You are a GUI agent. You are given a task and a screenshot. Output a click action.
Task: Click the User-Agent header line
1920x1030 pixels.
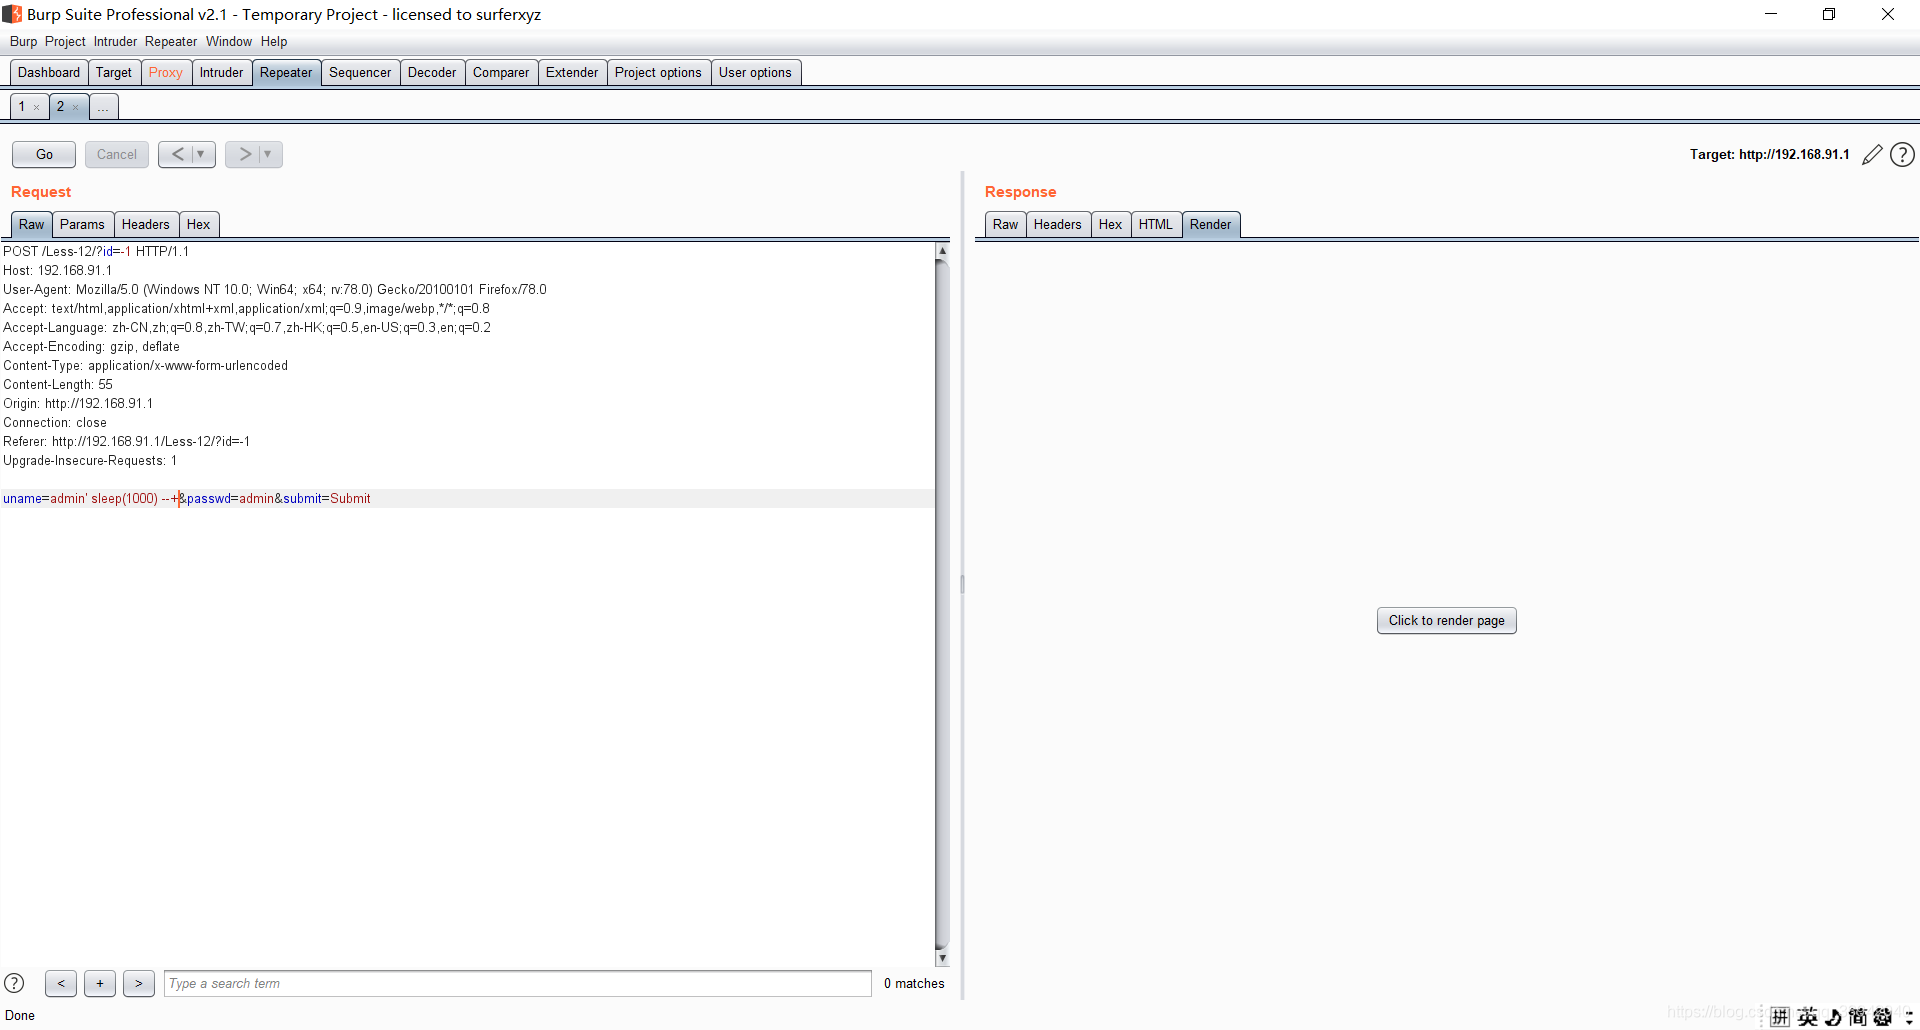(275, 290)
